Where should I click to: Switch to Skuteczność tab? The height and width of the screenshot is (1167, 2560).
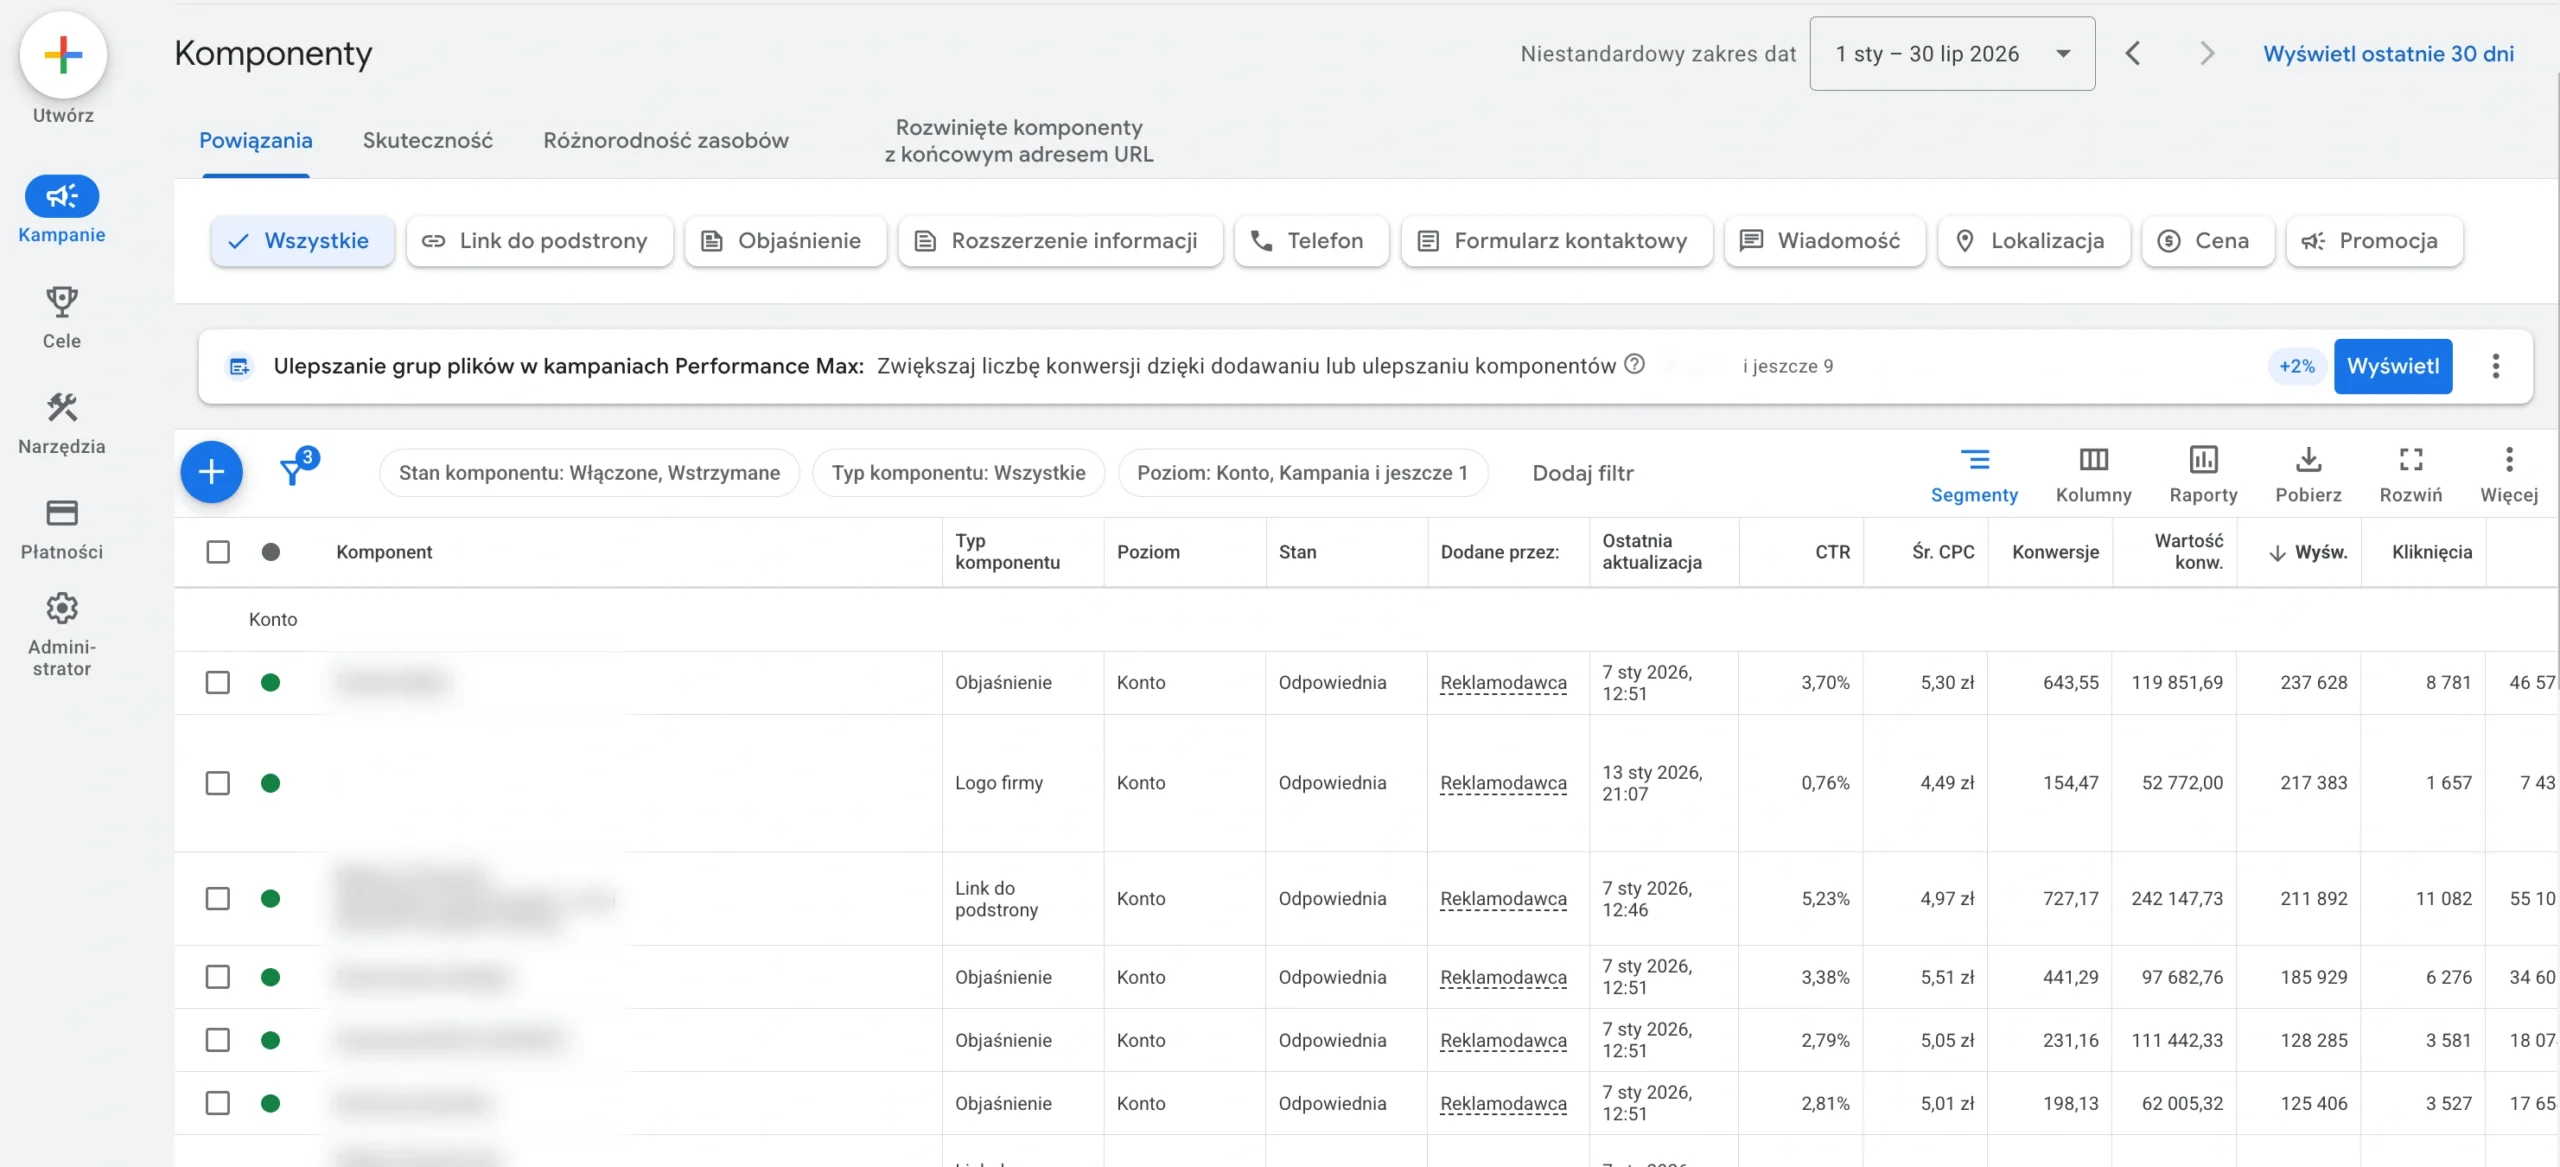(427, 141)
